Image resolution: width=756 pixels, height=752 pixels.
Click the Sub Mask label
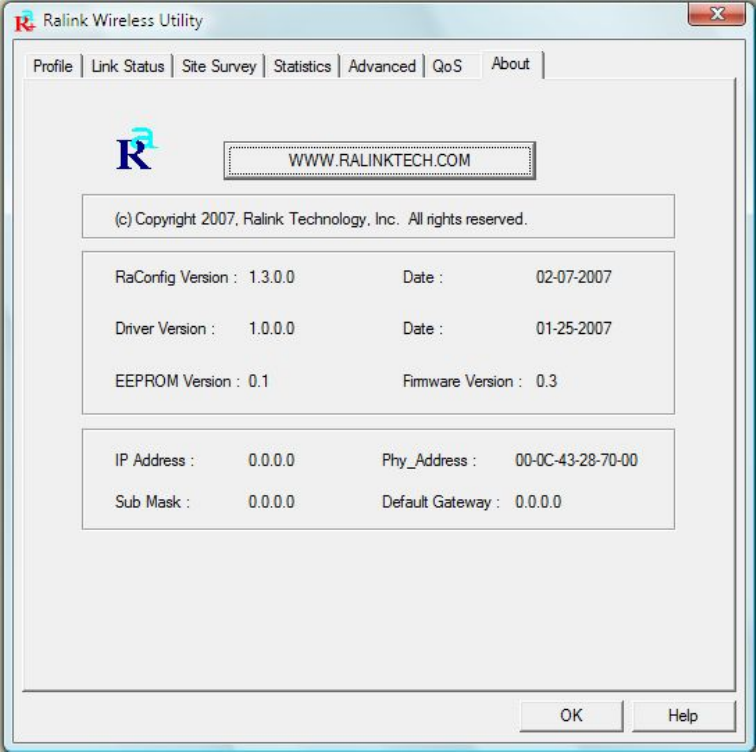[152, 502]
